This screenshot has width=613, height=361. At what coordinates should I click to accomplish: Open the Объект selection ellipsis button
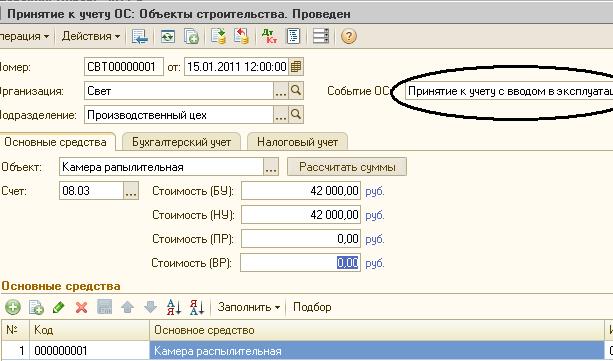pos(271,167)
